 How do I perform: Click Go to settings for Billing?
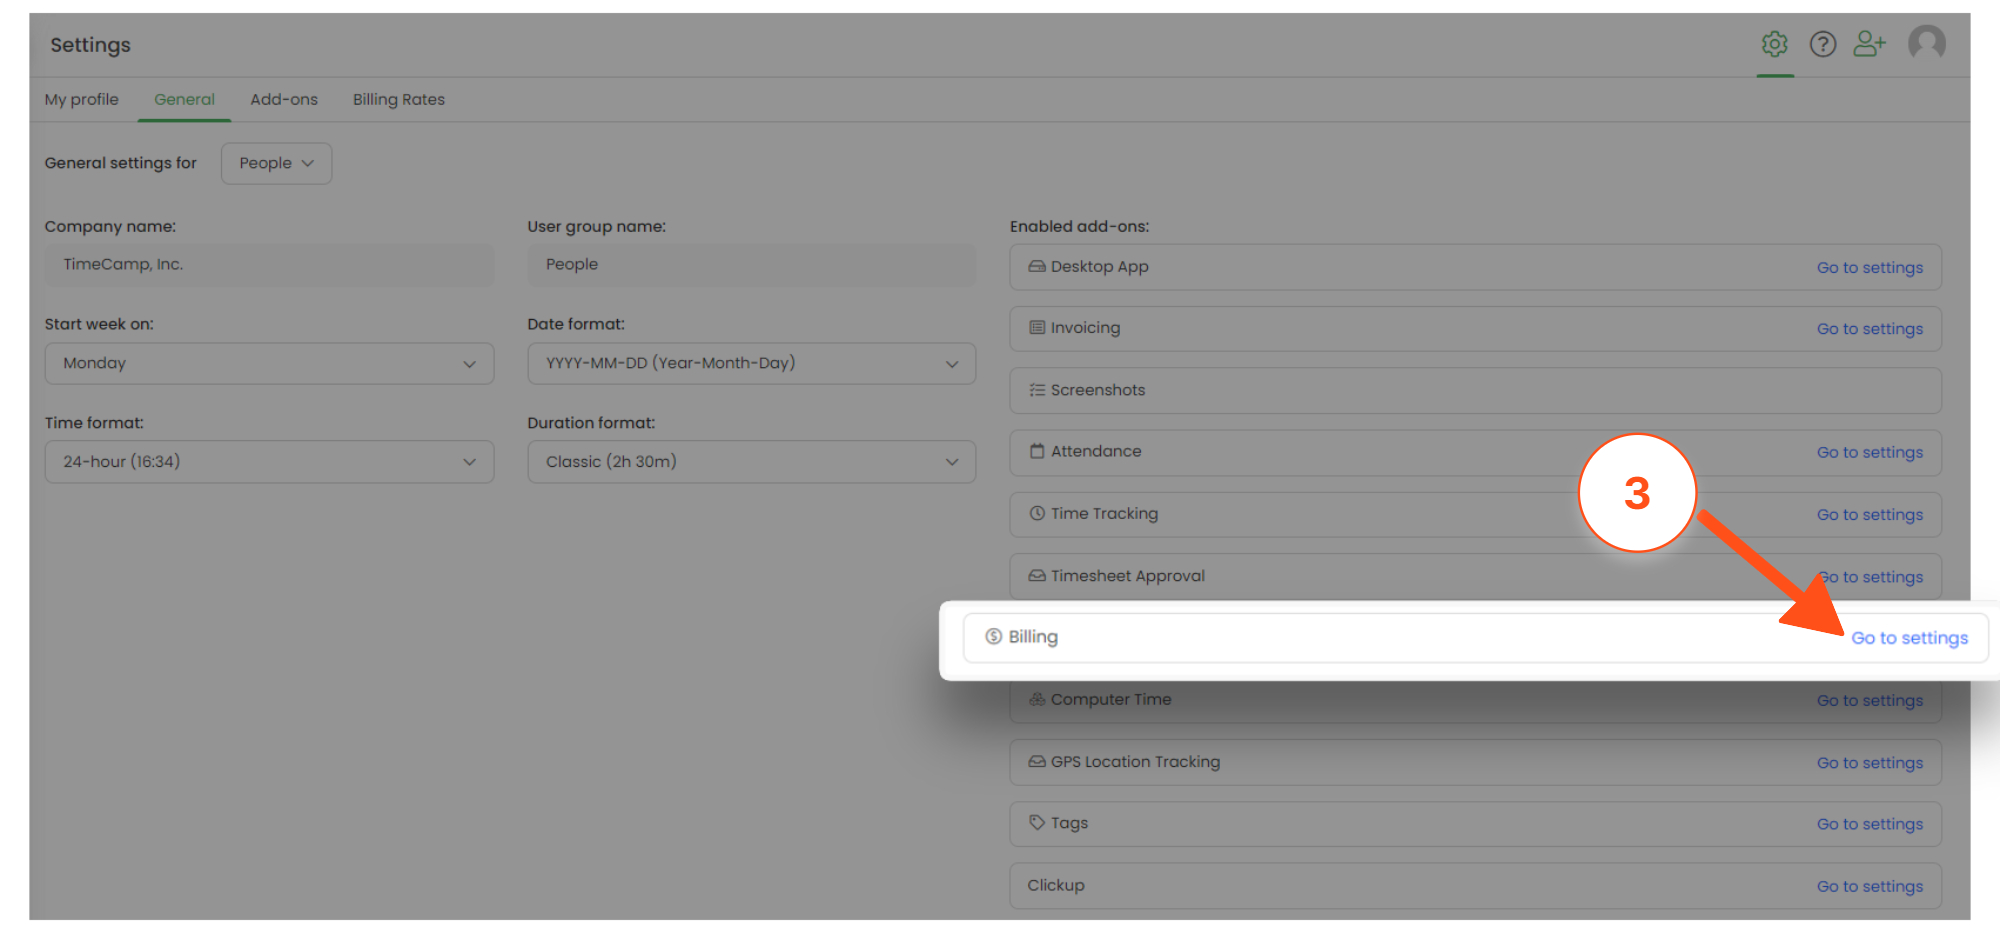1909,638
